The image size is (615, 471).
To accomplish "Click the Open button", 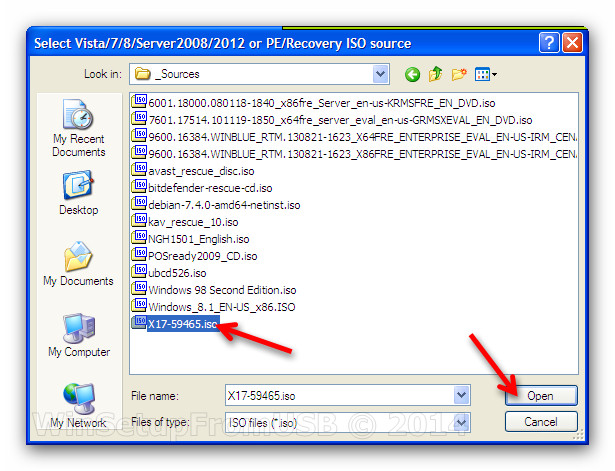I will point(541,395).
